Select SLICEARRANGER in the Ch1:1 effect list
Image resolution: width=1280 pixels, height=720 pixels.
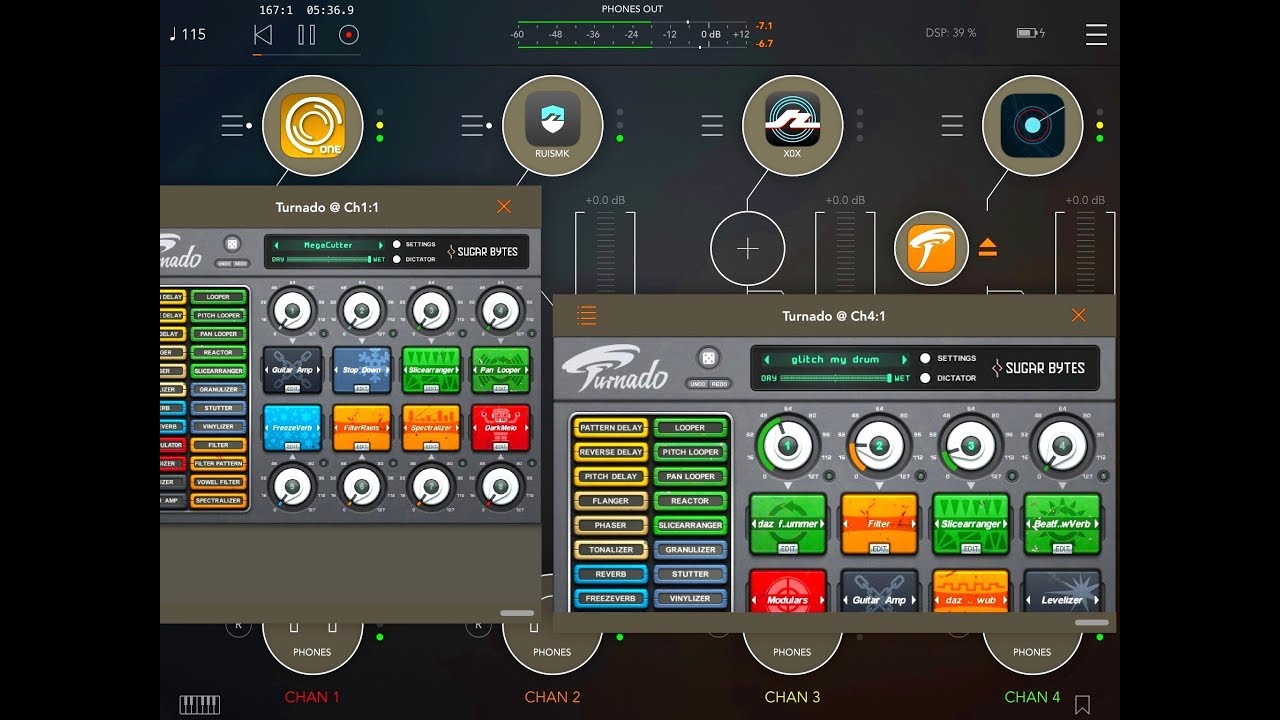(x=218, y=371)
